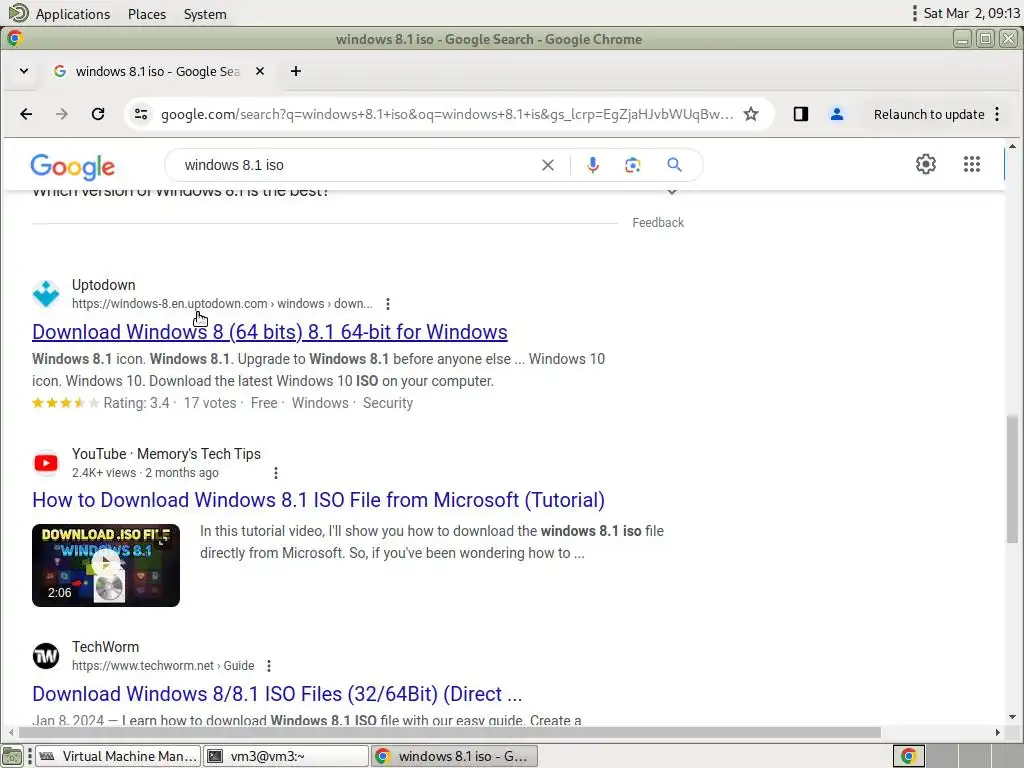Image resolution: width=1024 pixels, height=768 pixels.
Task: Open site information icon in address bar
Action: point(141,114)
